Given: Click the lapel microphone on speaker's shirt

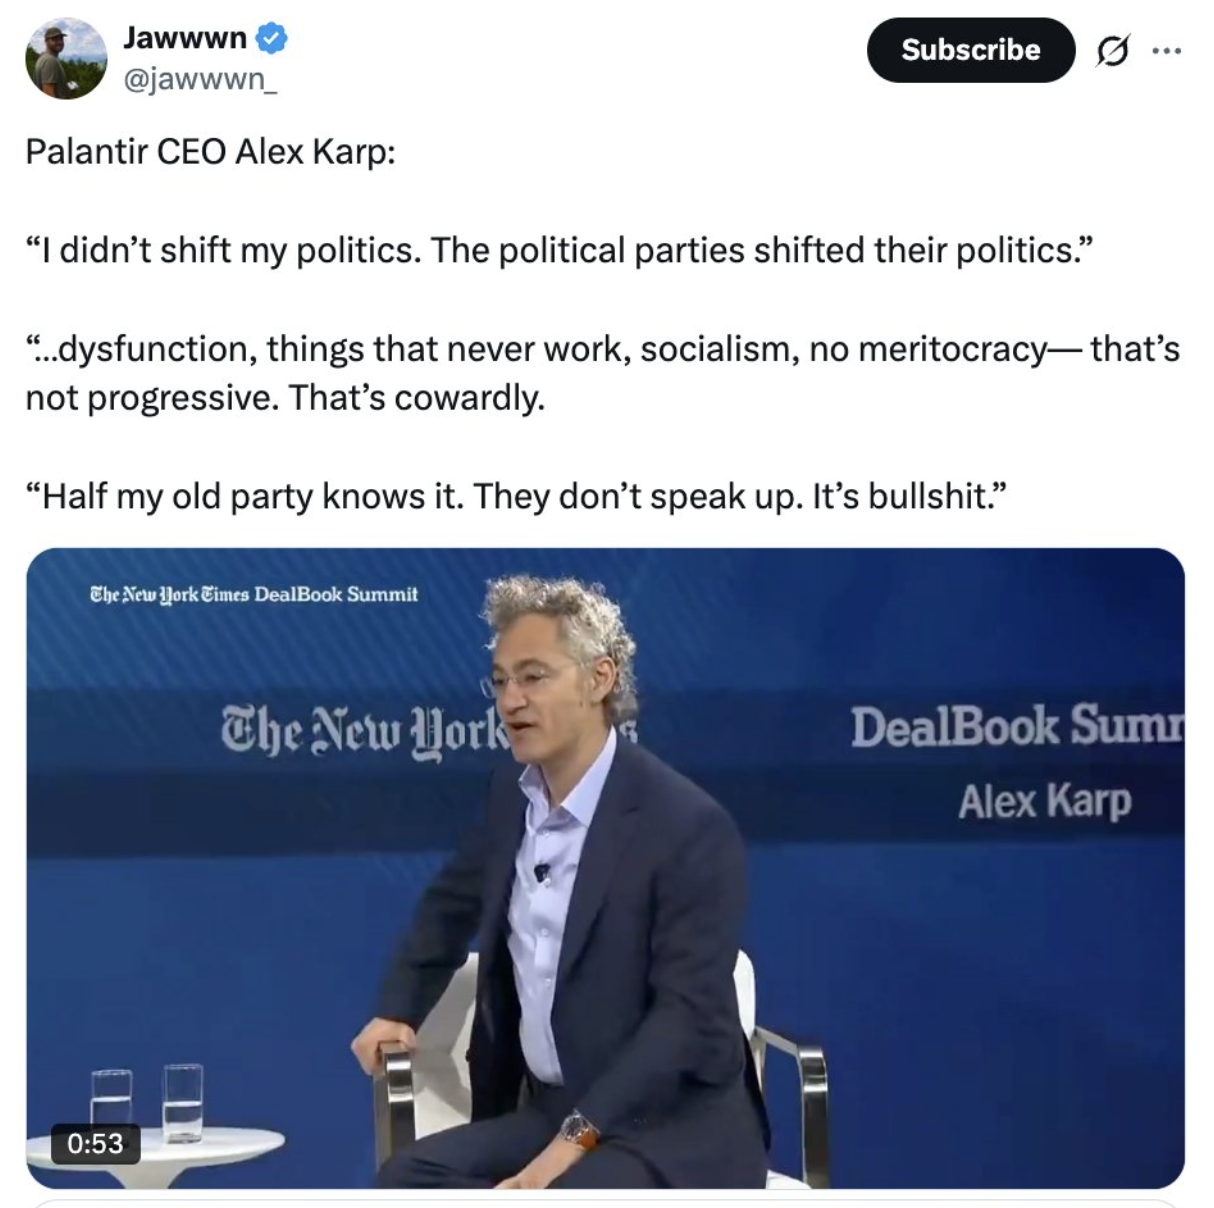Looking at the screenshot, I should (x=542, y=871).
